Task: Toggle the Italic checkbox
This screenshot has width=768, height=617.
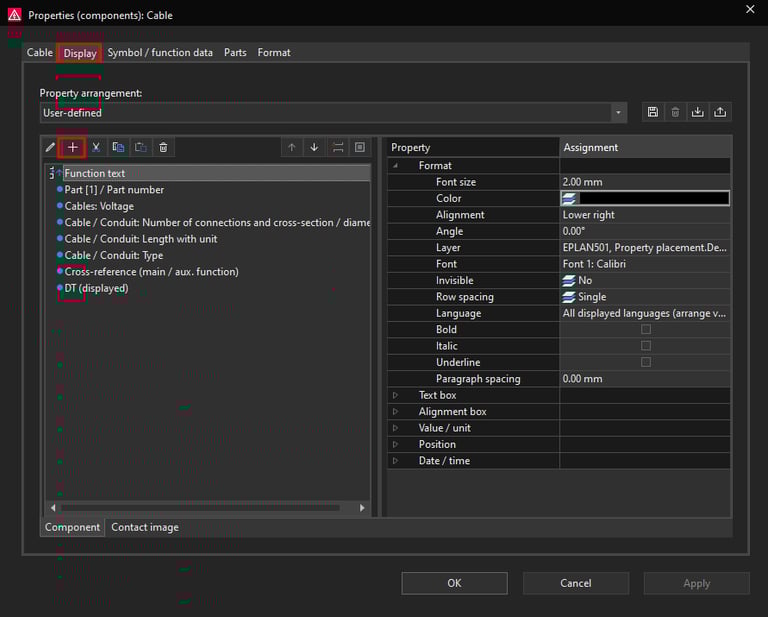Action: (x=645, y=346)
